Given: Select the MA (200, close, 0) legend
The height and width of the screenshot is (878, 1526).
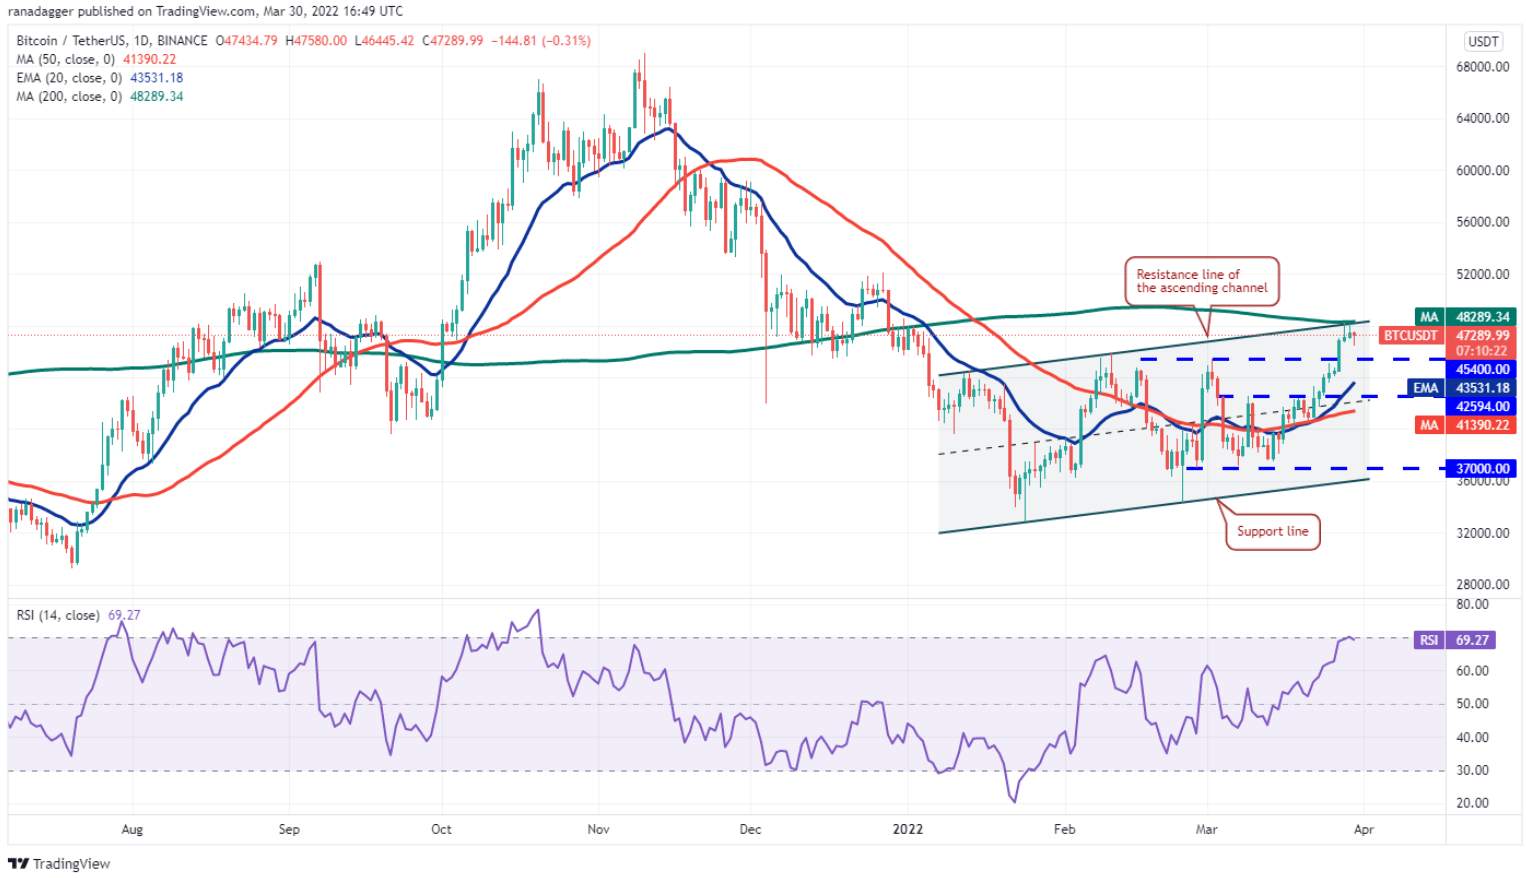Looking at the screenshot, I should point(99,97).
